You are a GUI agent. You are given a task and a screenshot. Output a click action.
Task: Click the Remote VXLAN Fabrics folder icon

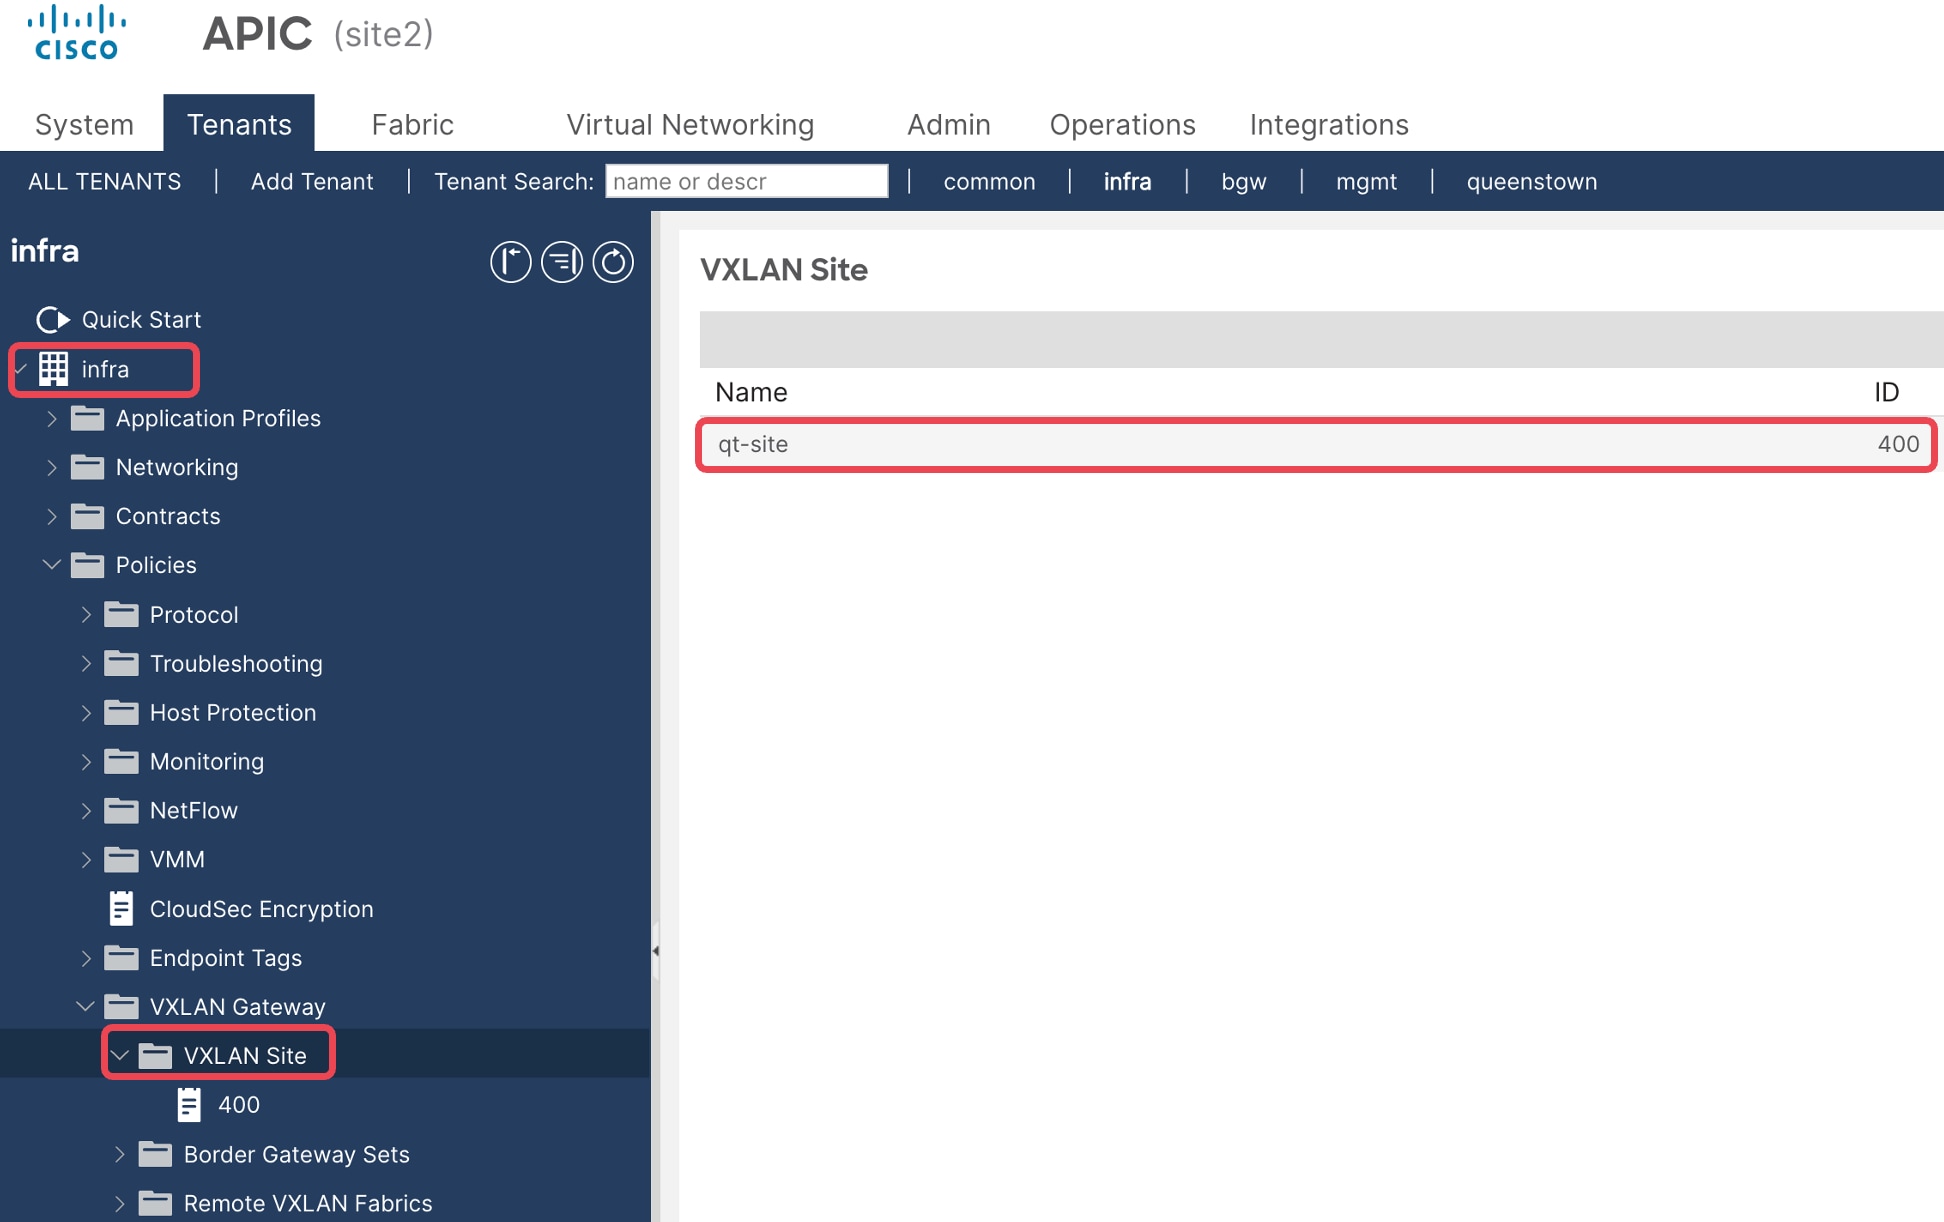[156, 1202]
